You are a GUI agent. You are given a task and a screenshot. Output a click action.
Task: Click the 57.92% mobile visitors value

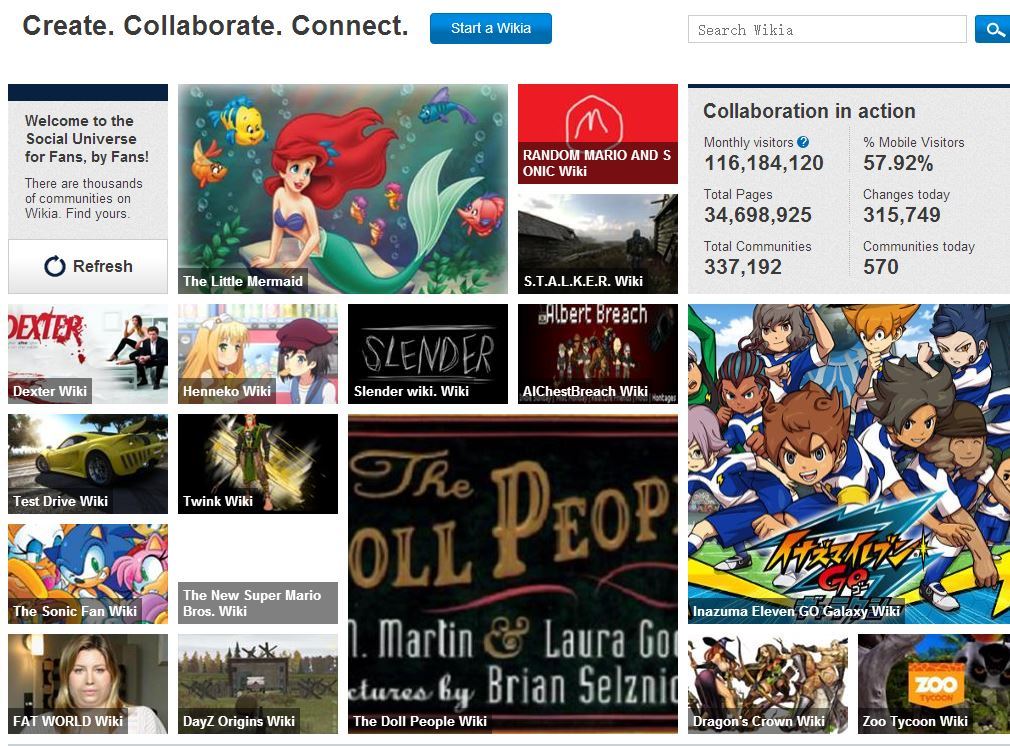(x=898, y=163)
